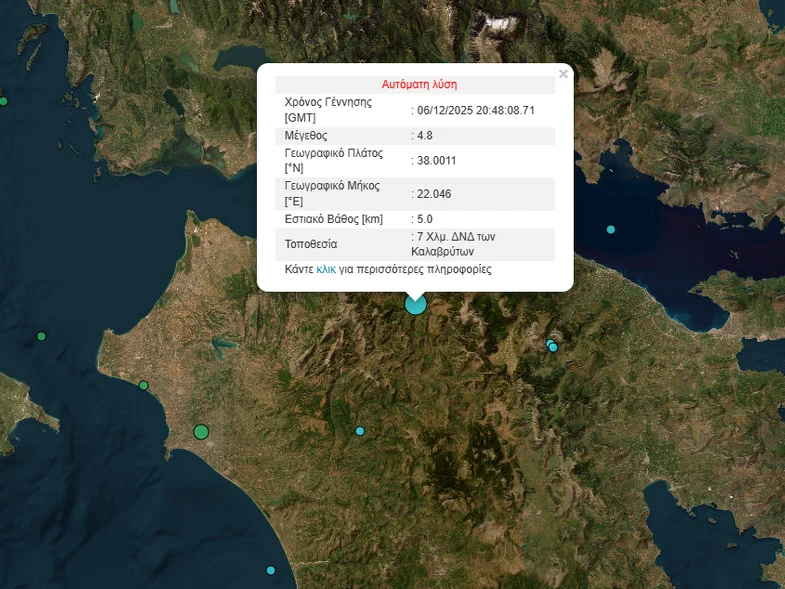Click the overlapping cyan markers east of the epicenter

coord(552,346)
